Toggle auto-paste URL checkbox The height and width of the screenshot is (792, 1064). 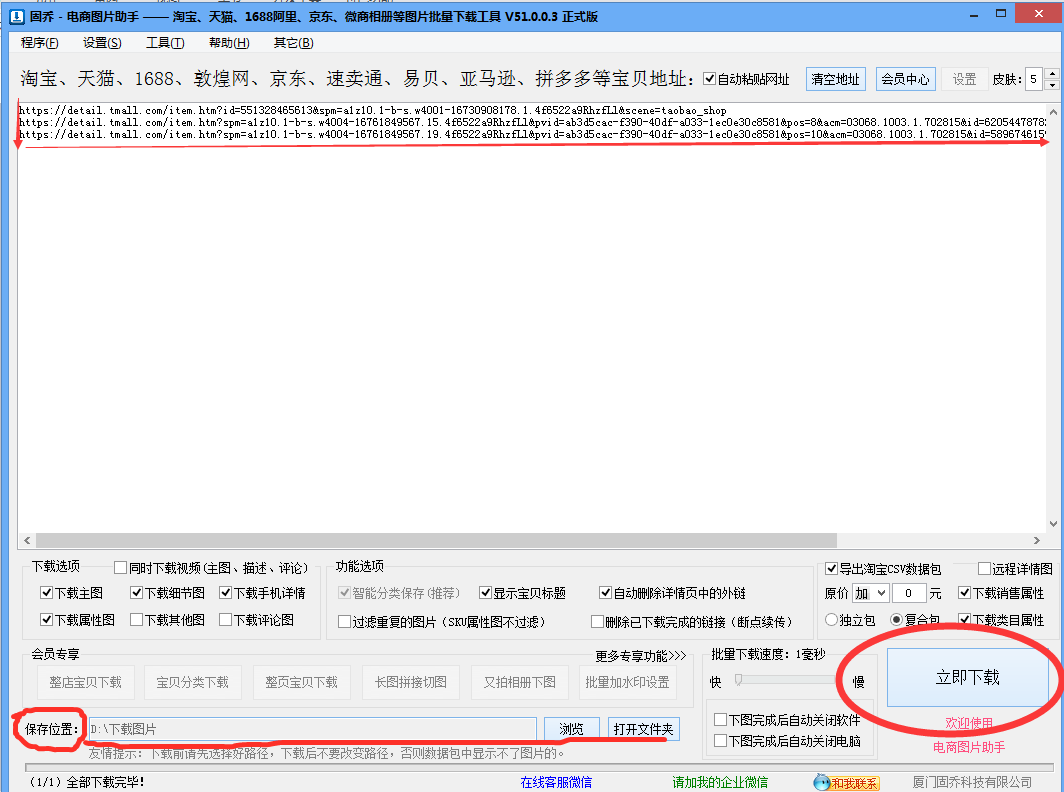pos(710,79)
